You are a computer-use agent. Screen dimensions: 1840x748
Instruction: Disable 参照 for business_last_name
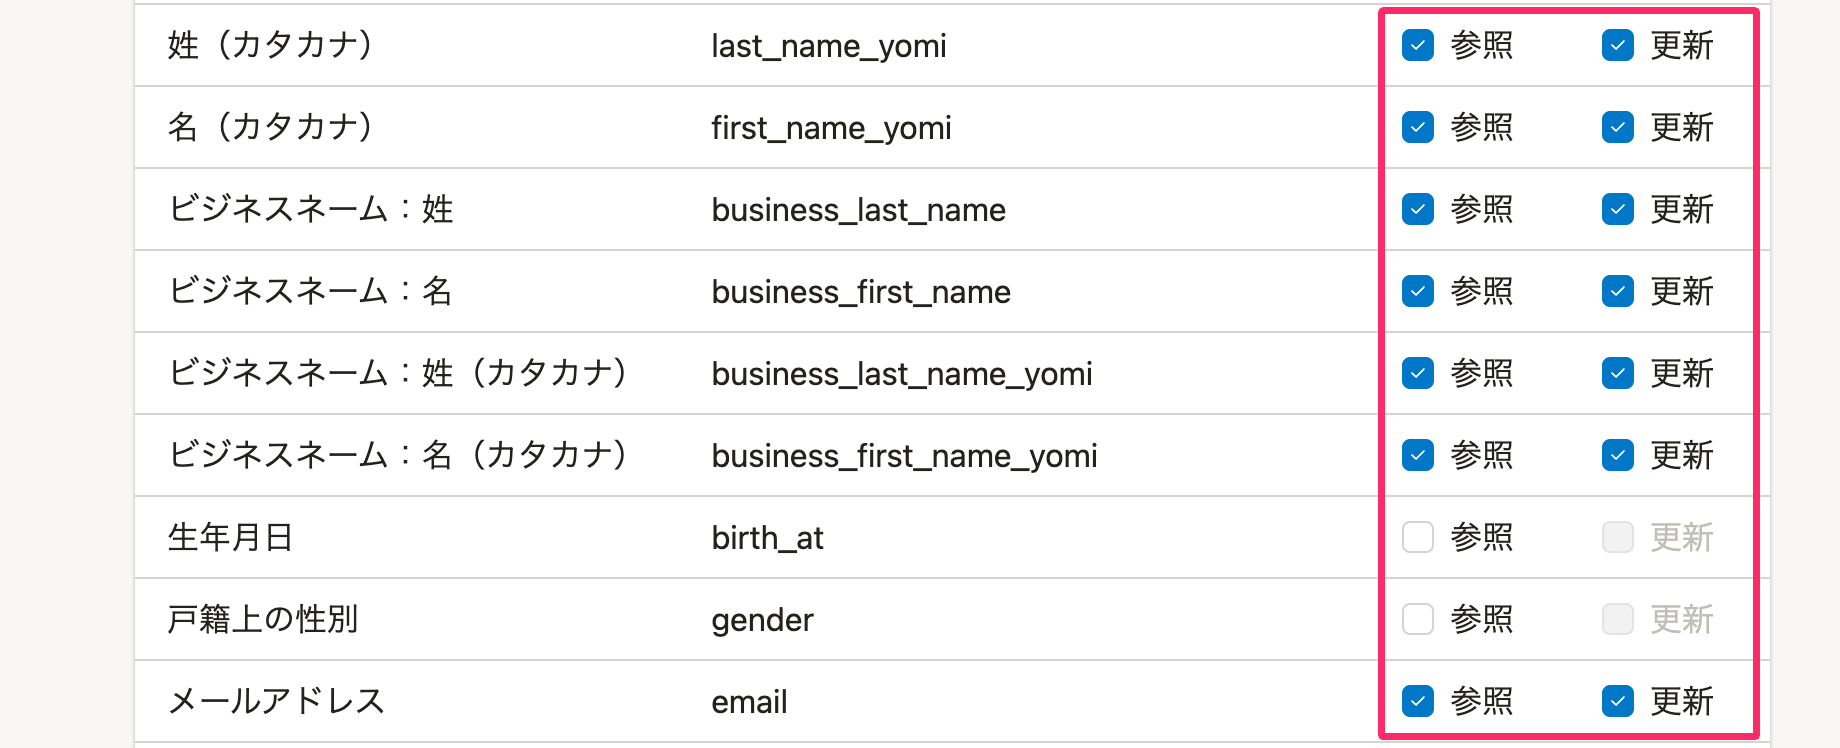pos(1417,209)
